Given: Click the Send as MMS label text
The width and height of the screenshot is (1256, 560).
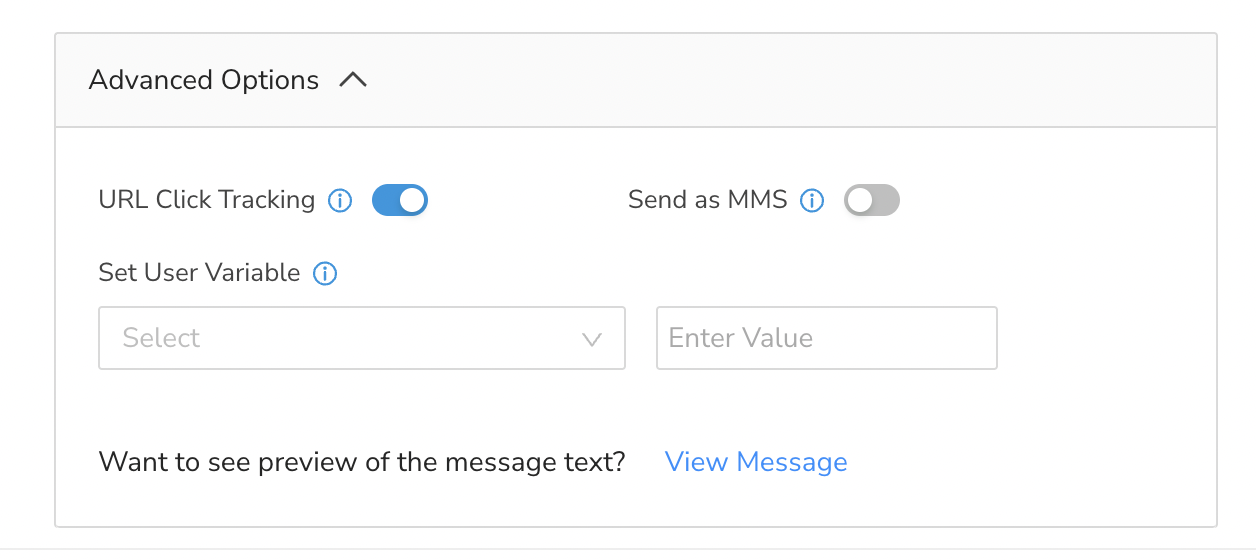Looking at the screenshot, I should (708, 200).
